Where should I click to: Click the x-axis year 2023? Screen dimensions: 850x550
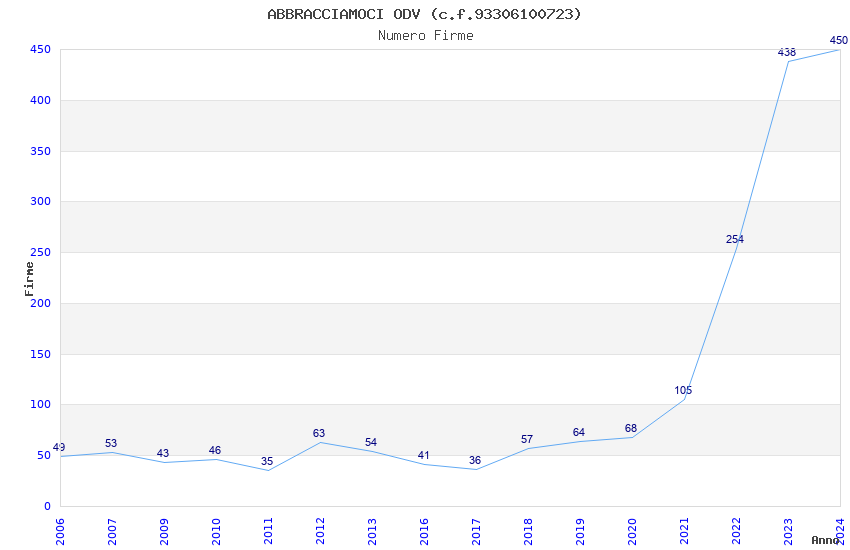[x=789, y=532]
